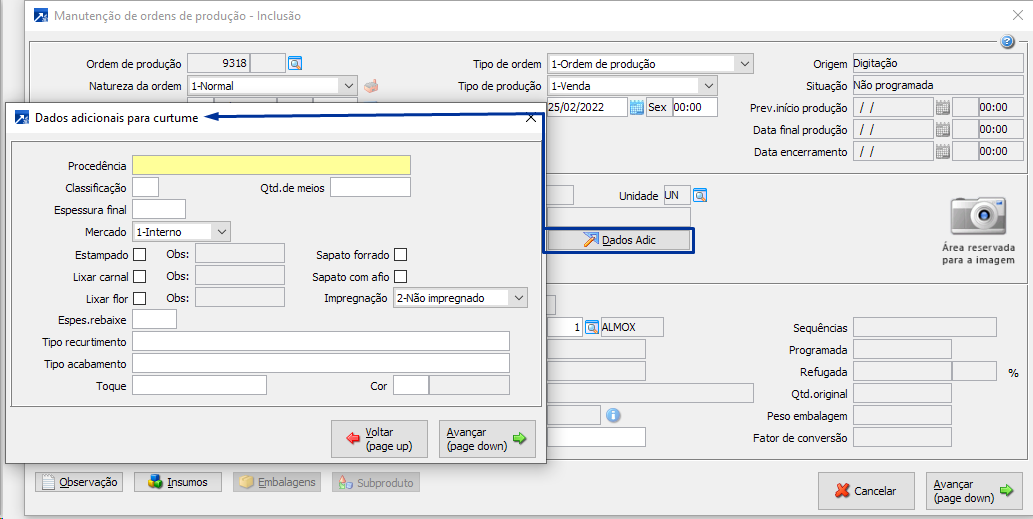Close the Dados adicionais para curtume dialog
This screenshot has width=1033, height=519.
tap(531, 118)
